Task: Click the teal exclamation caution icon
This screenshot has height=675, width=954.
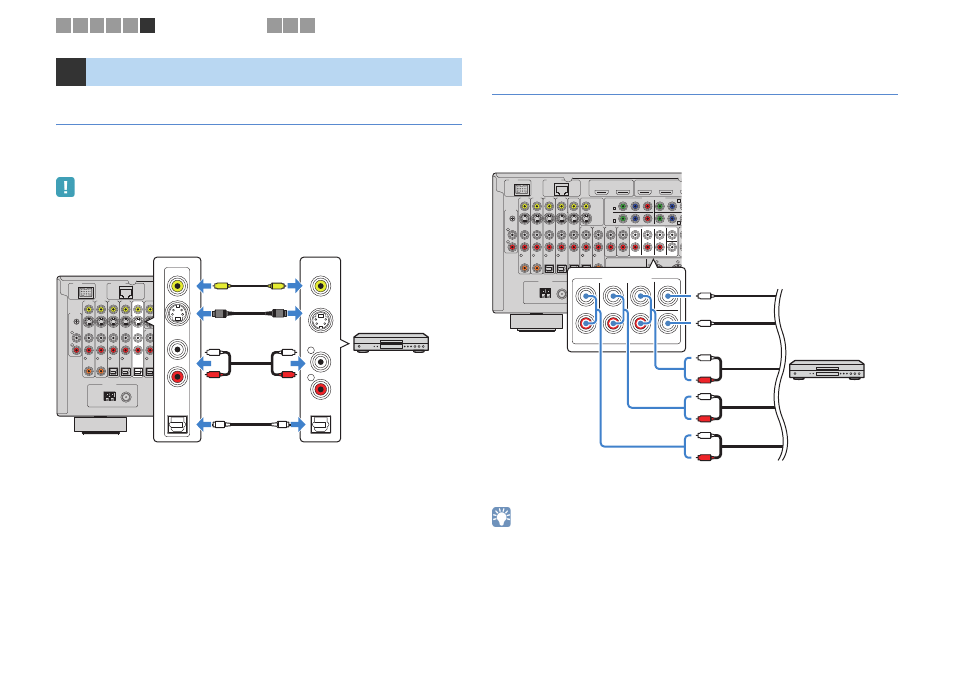Action: pyautogui.click(x=65, y=187)
